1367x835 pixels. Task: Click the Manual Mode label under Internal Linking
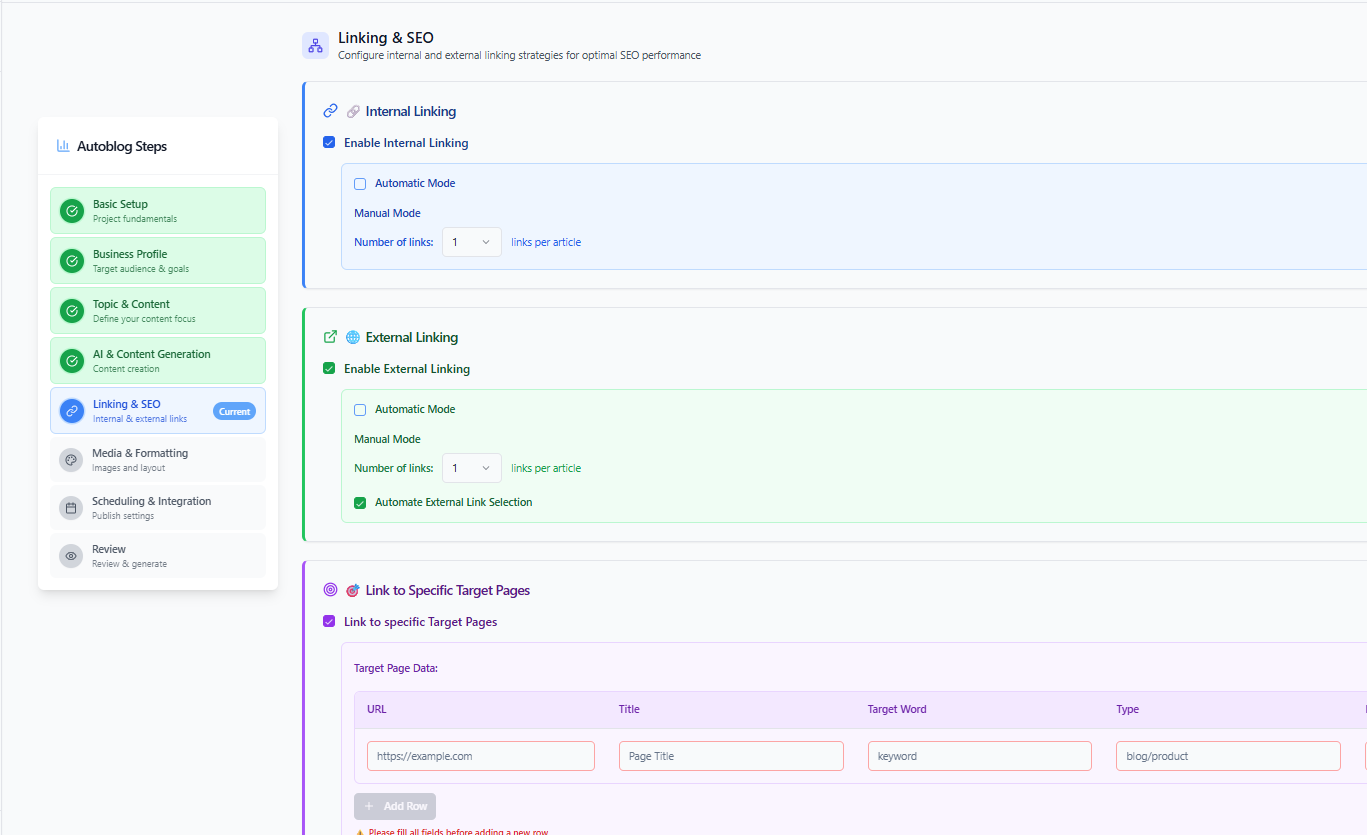coord(387,213)
